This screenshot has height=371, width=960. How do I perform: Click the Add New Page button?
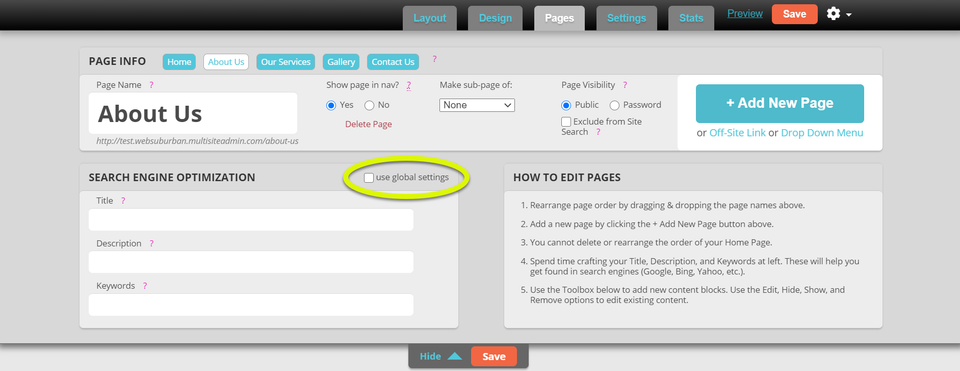tap(779, 103)
